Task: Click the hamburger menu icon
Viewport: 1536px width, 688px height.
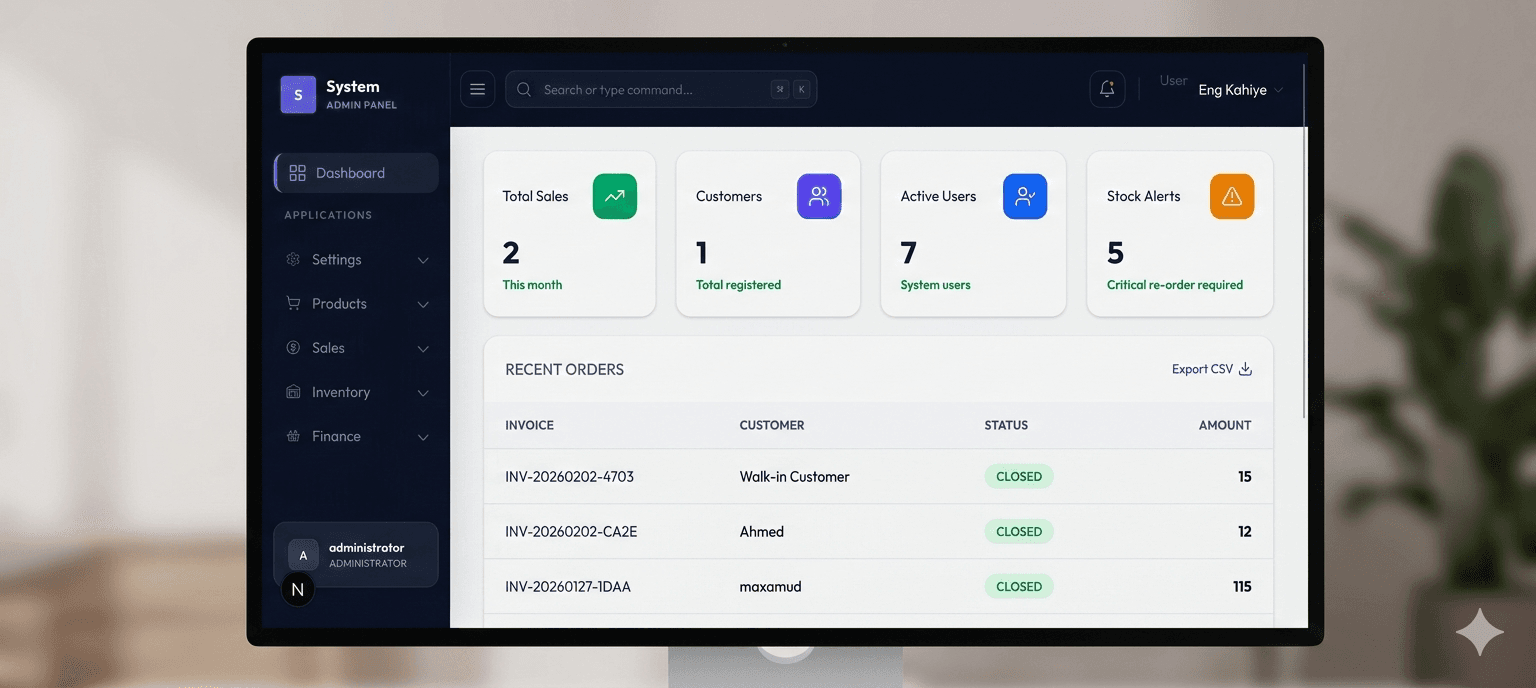Action: pyautogui.click(x=477, y=89)
